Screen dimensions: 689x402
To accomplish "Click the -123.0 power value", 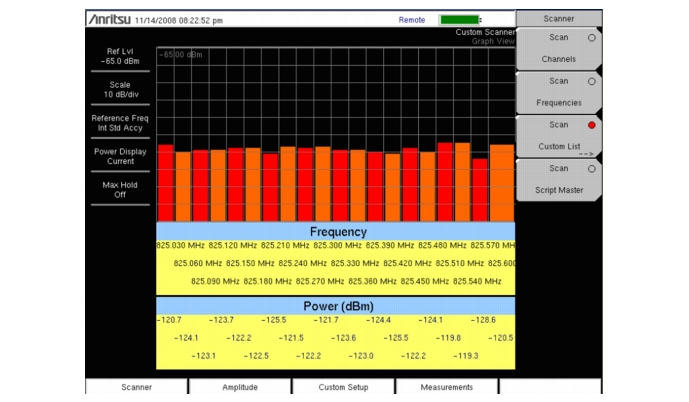I will [x=361, y=356].
